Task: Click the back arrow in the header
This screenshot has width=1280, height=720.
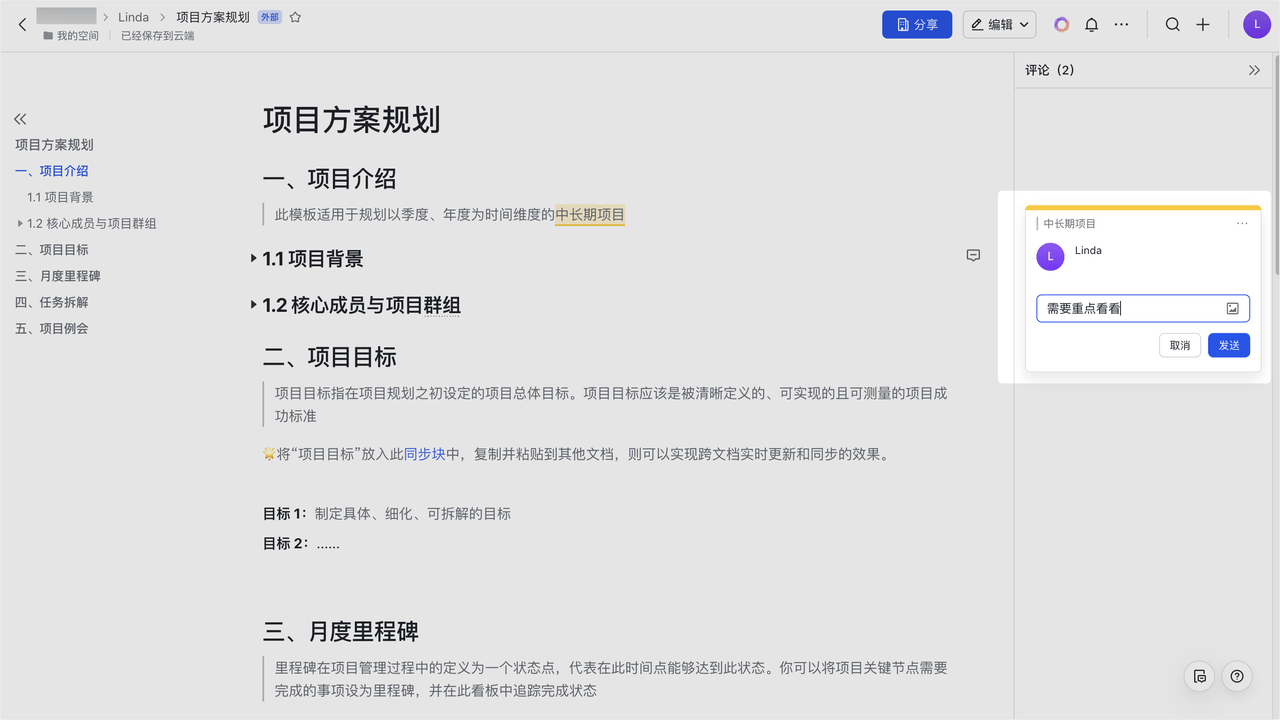Action: click(x=22, y=24)
